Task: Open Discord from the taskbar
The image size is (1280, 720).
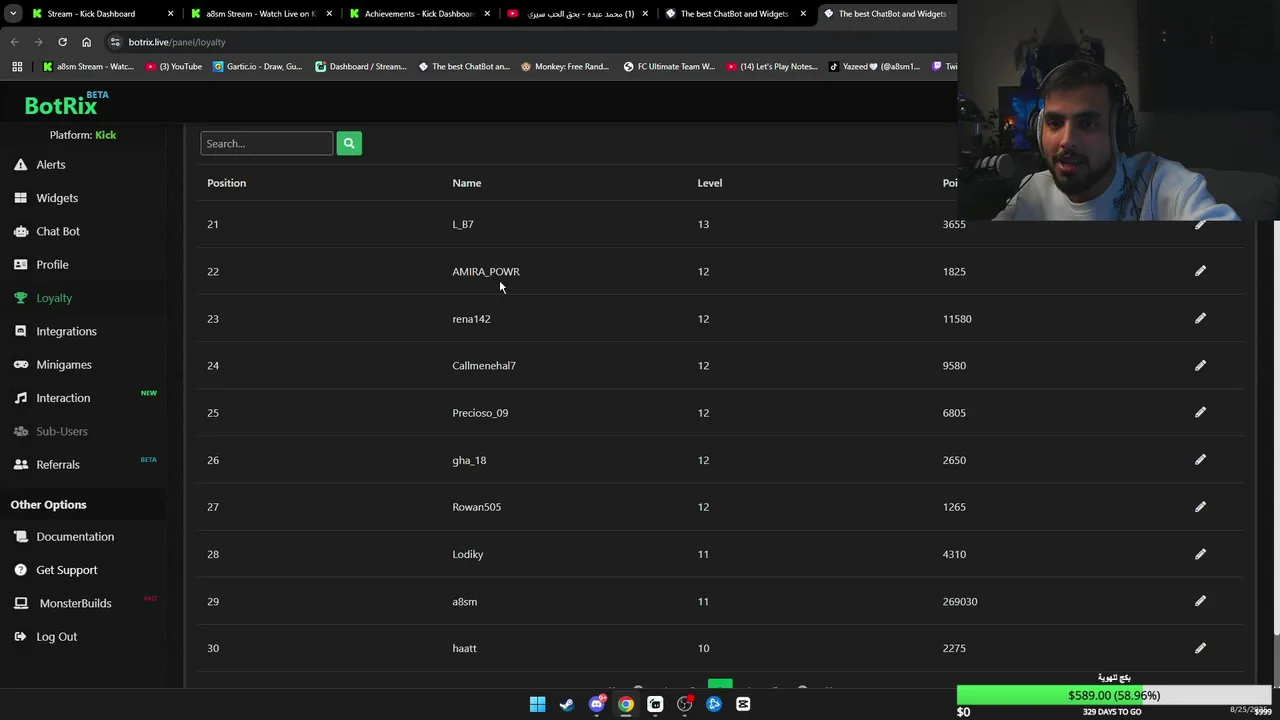Action: (x=597, y=704)
